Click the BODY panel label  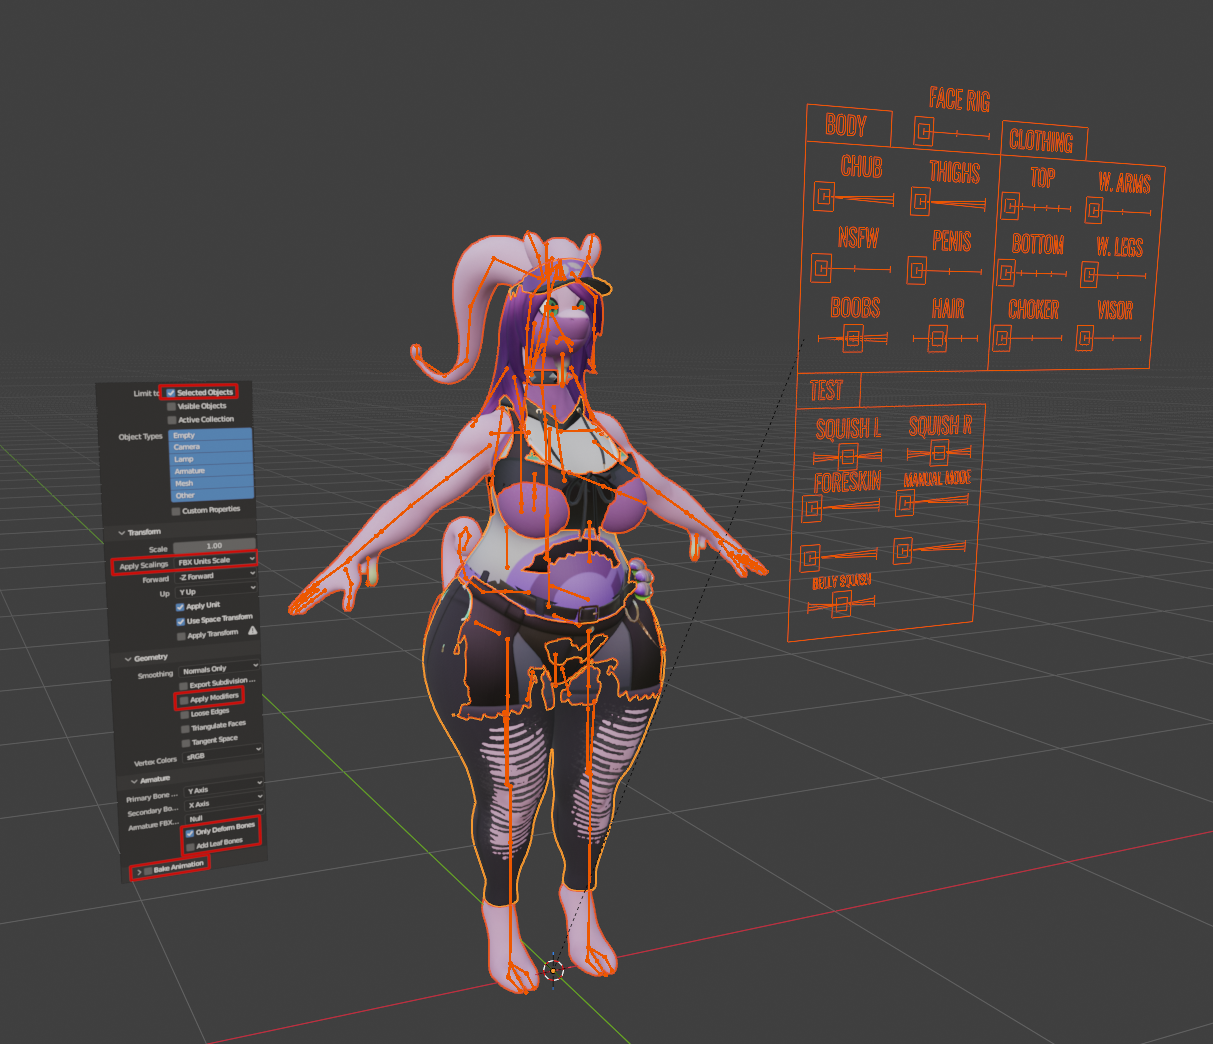coord(846,125)
